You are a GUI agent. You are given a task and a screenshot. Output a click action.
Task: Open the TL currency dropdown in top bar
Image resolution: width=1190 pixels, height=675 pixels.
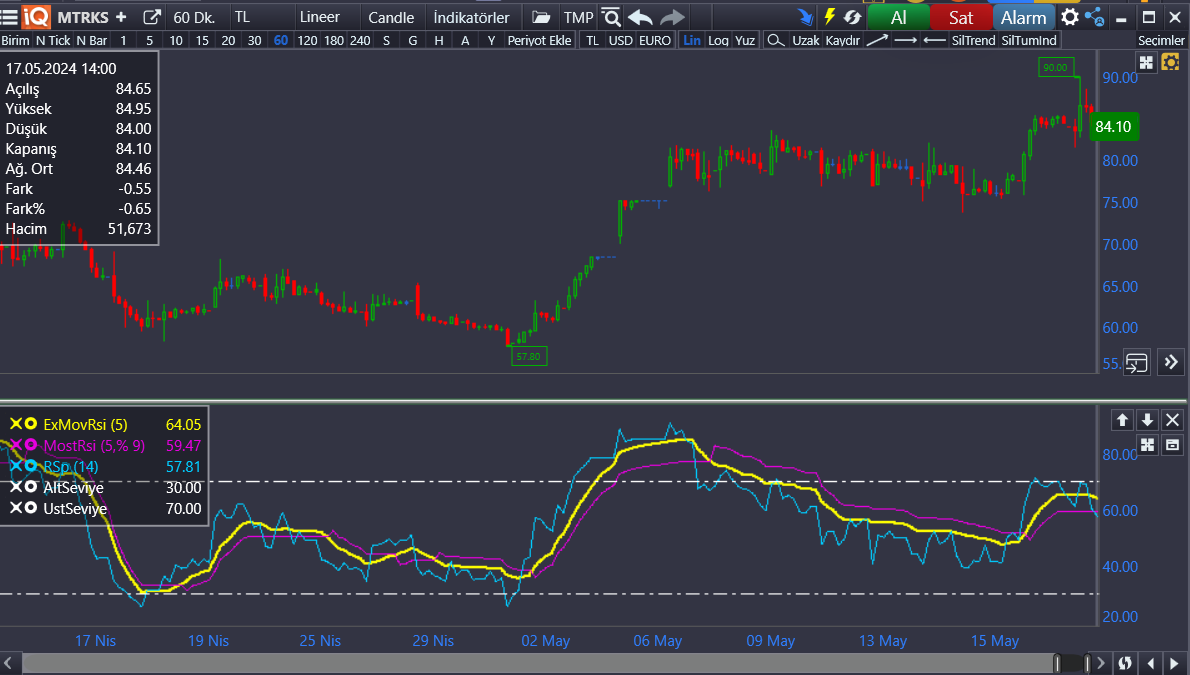pyautogui.click(x=242, y=17)
